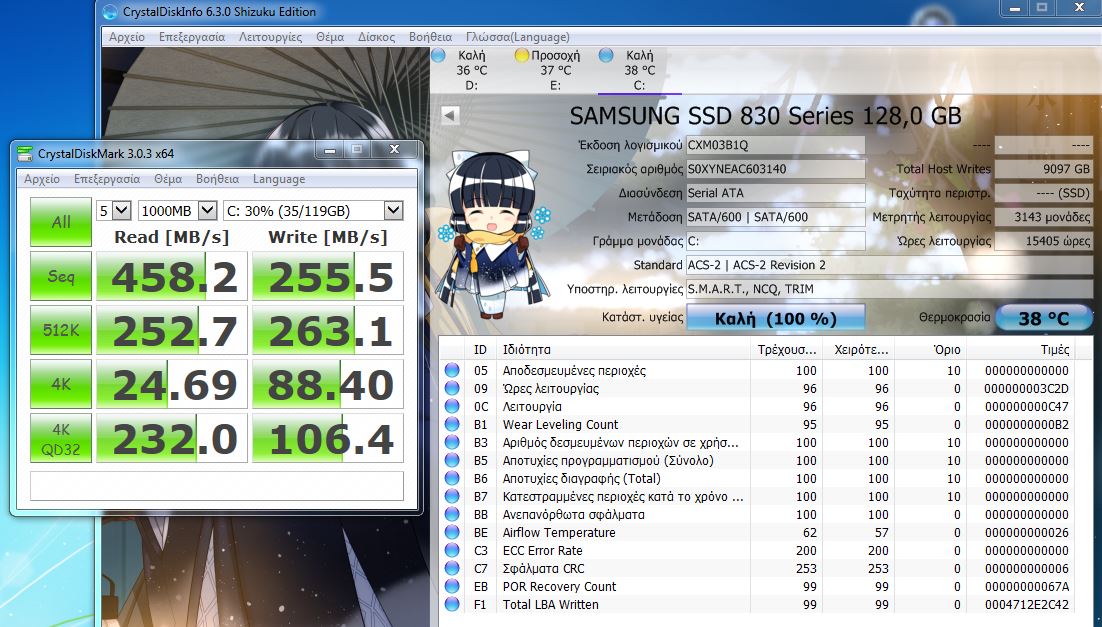The width and height of the screenshot is (1102, 627).
Task: Click the Καλή (100 %) health status button
Action: pyautogui.click(x=775, y=318)
